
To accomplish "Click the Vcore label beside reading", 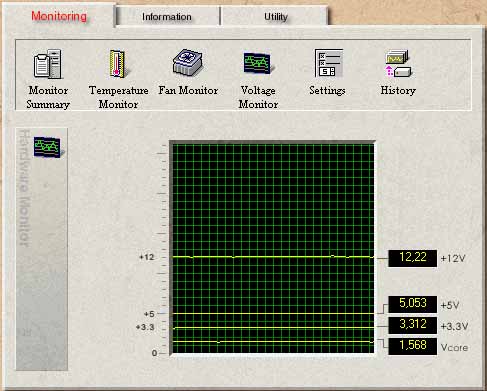I will (x=454, y=347).
